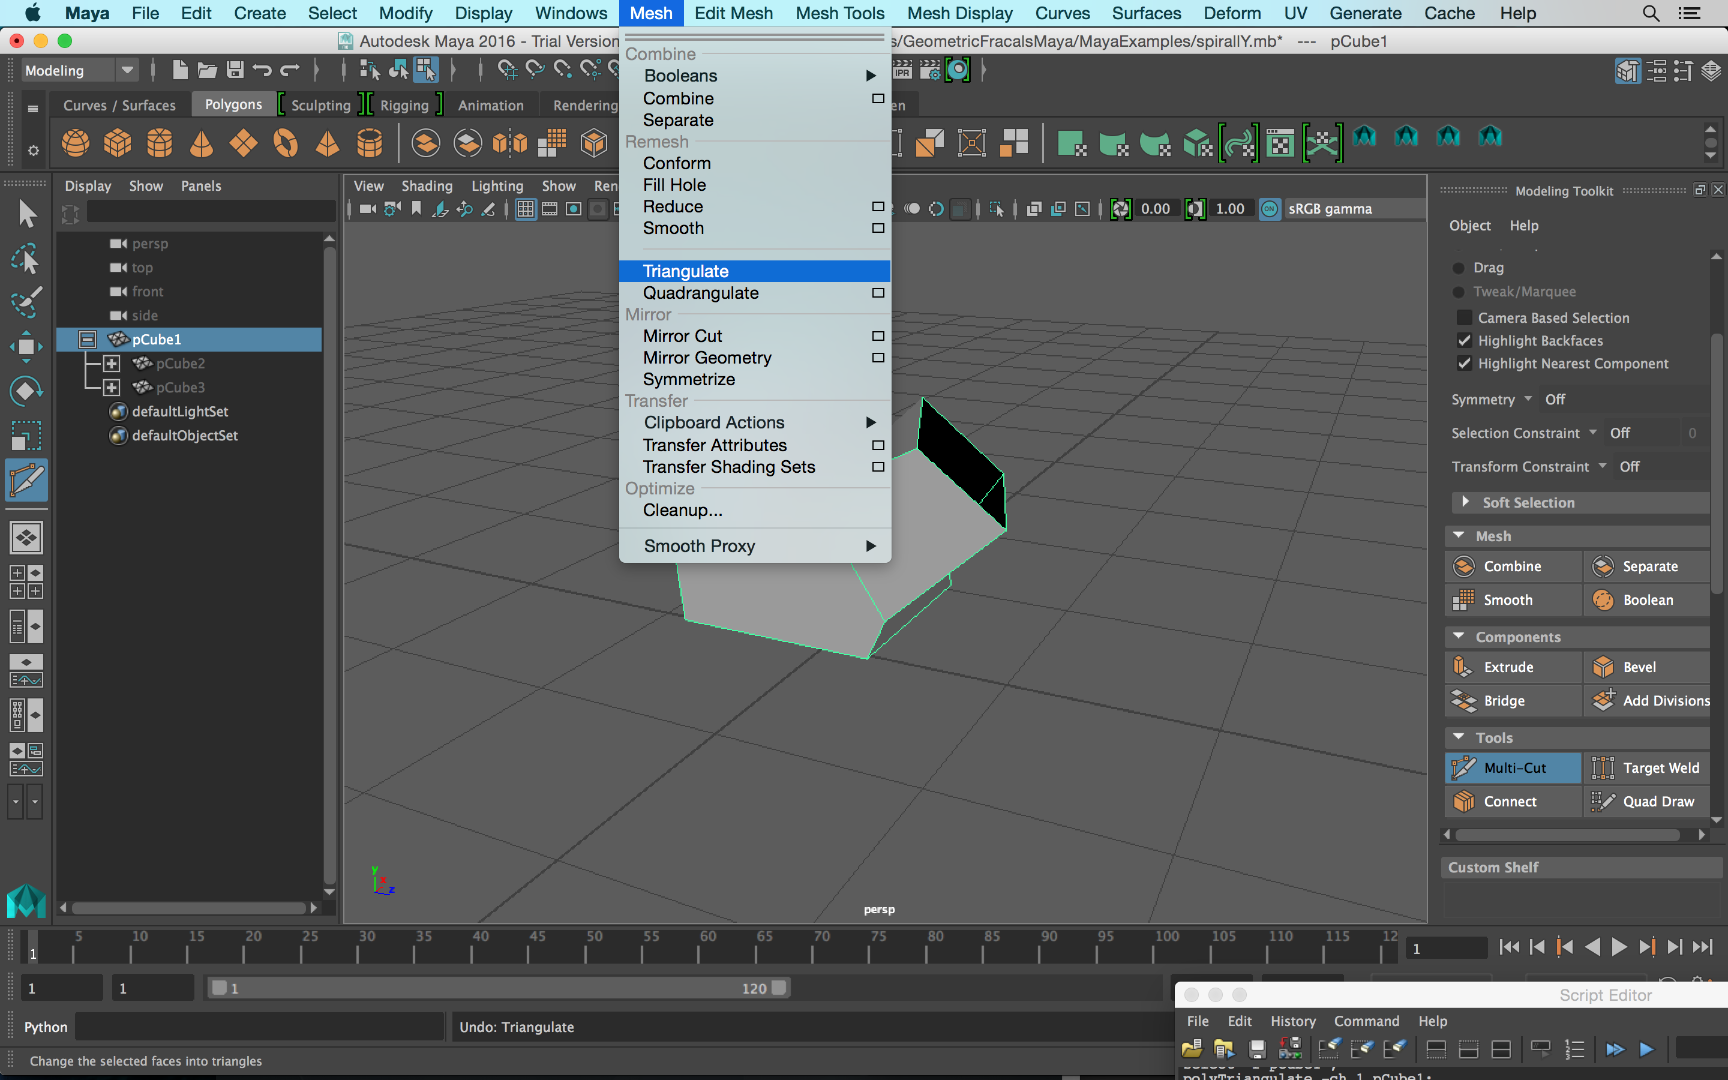Collapse the Components section

(x=1459, y=636)
